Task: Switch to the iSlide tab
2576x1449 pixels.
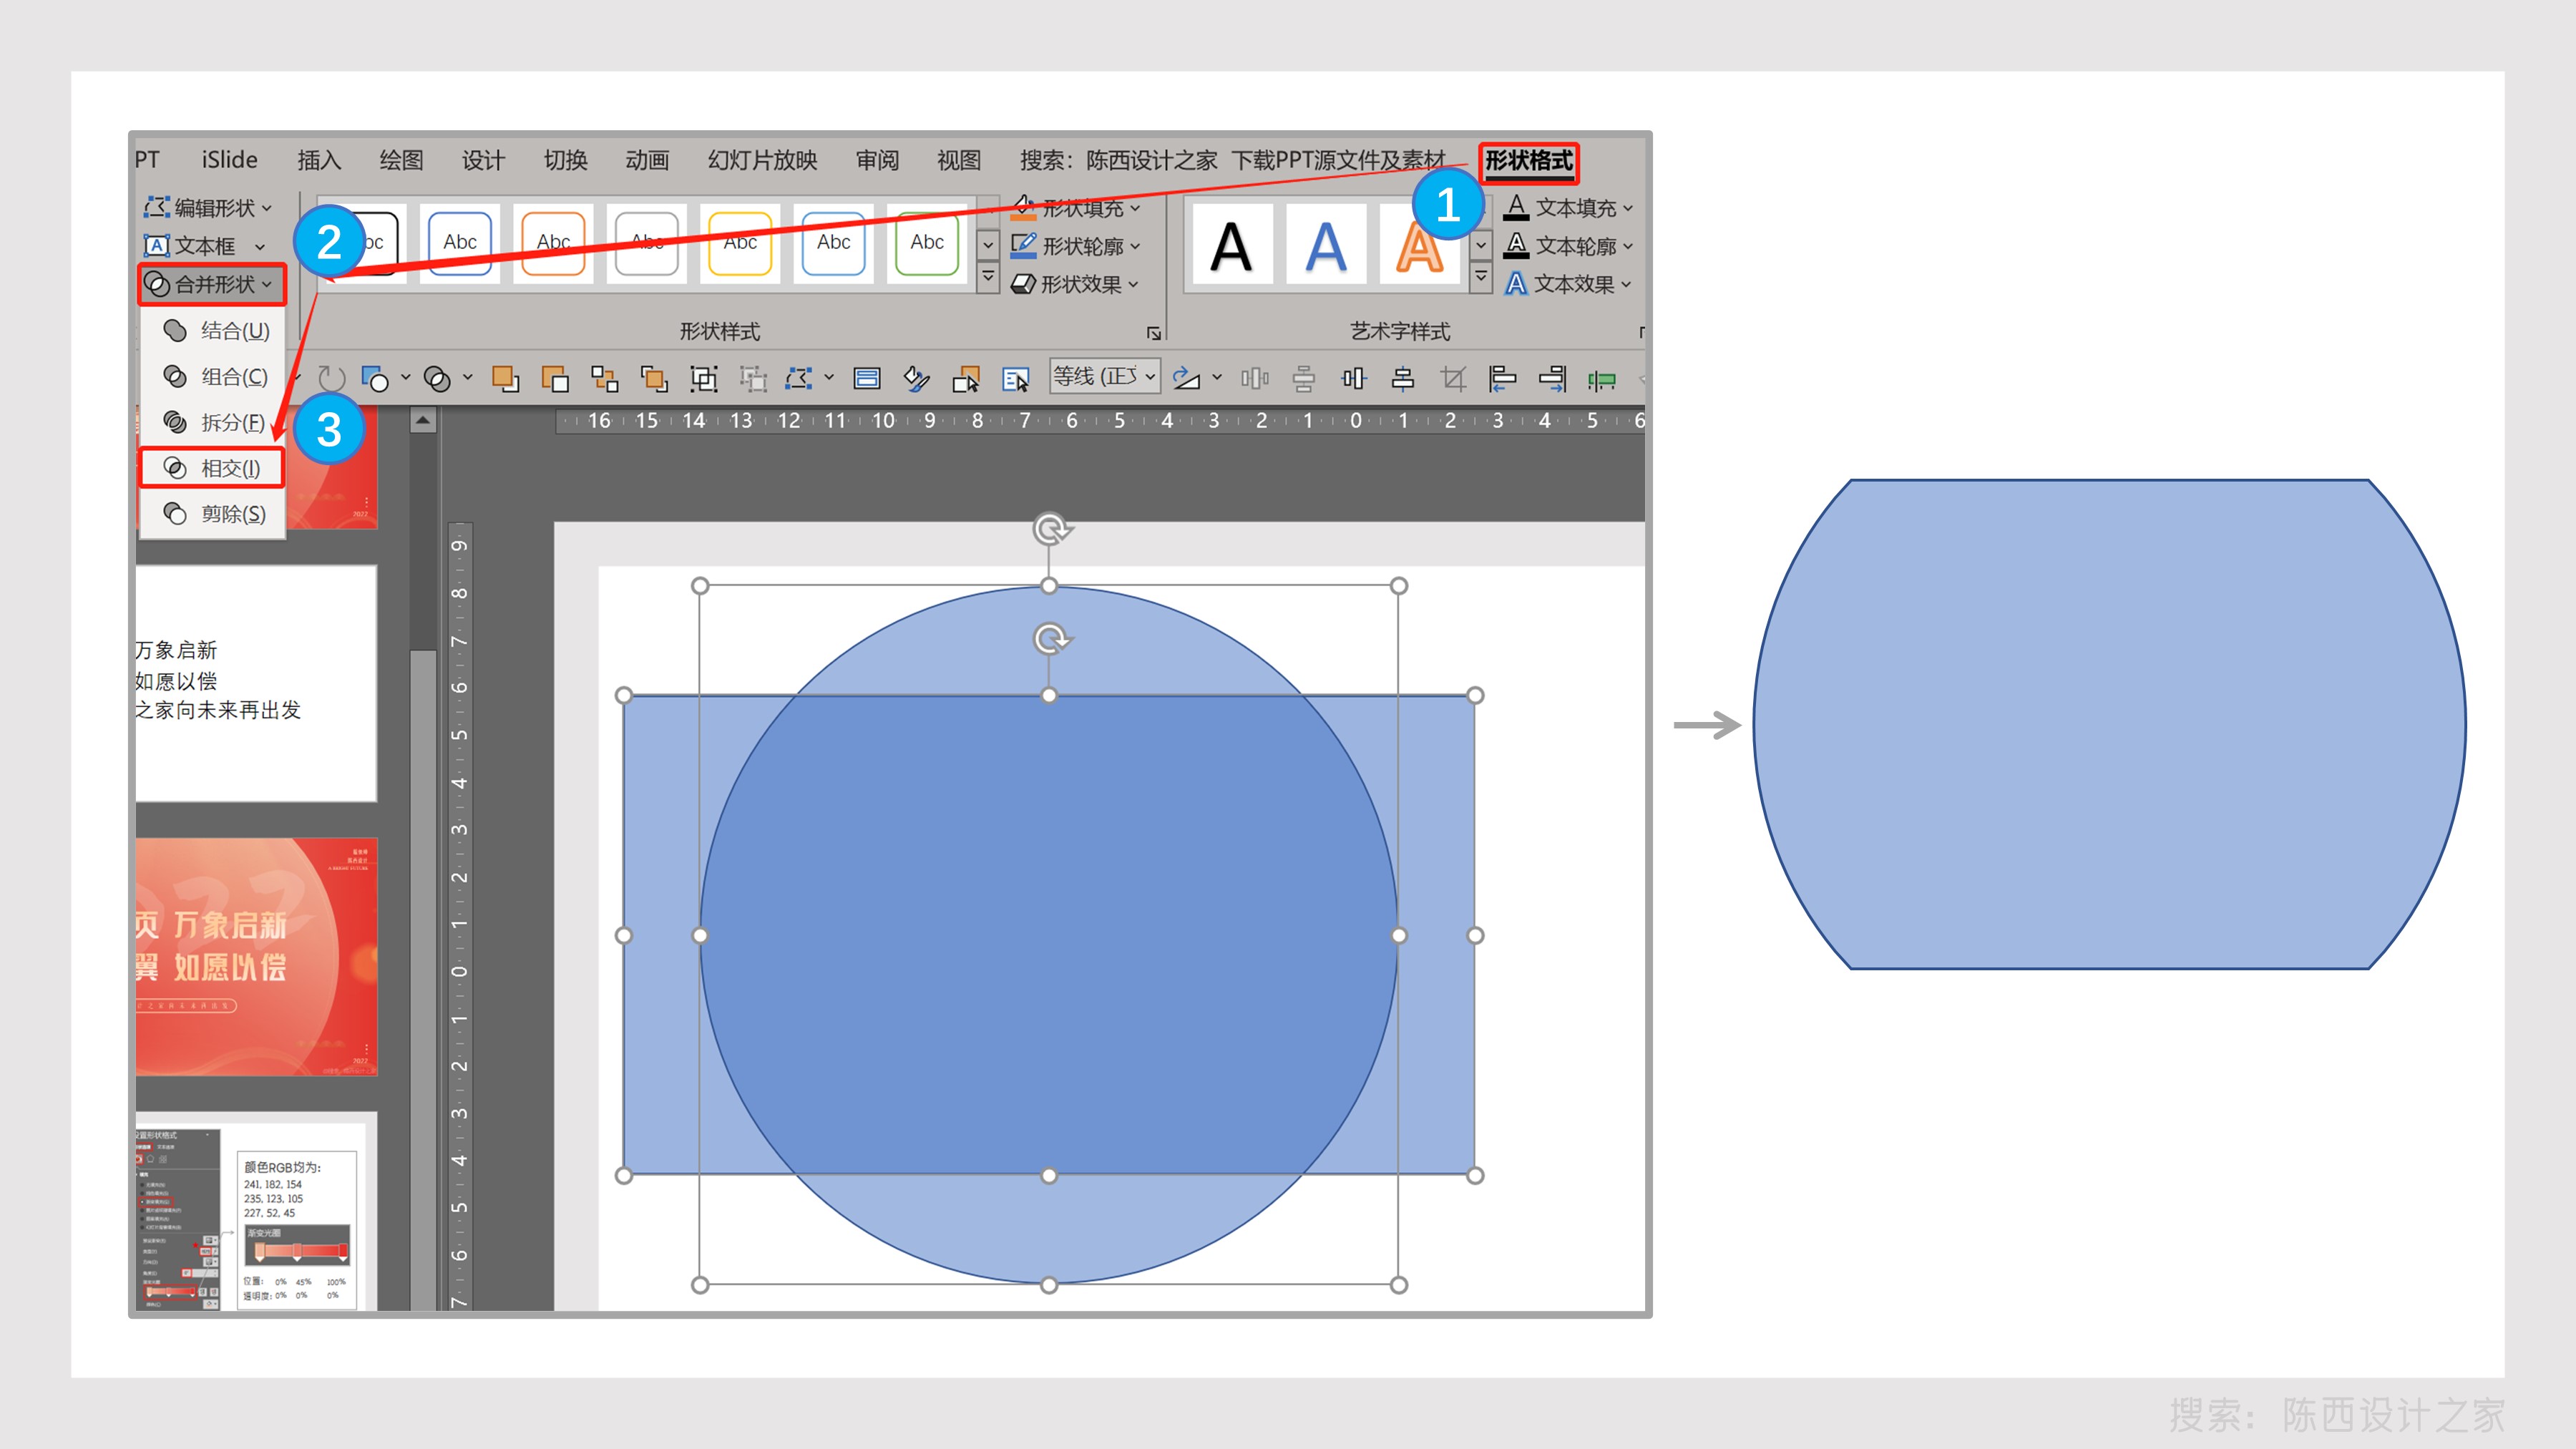Action: 229,160
